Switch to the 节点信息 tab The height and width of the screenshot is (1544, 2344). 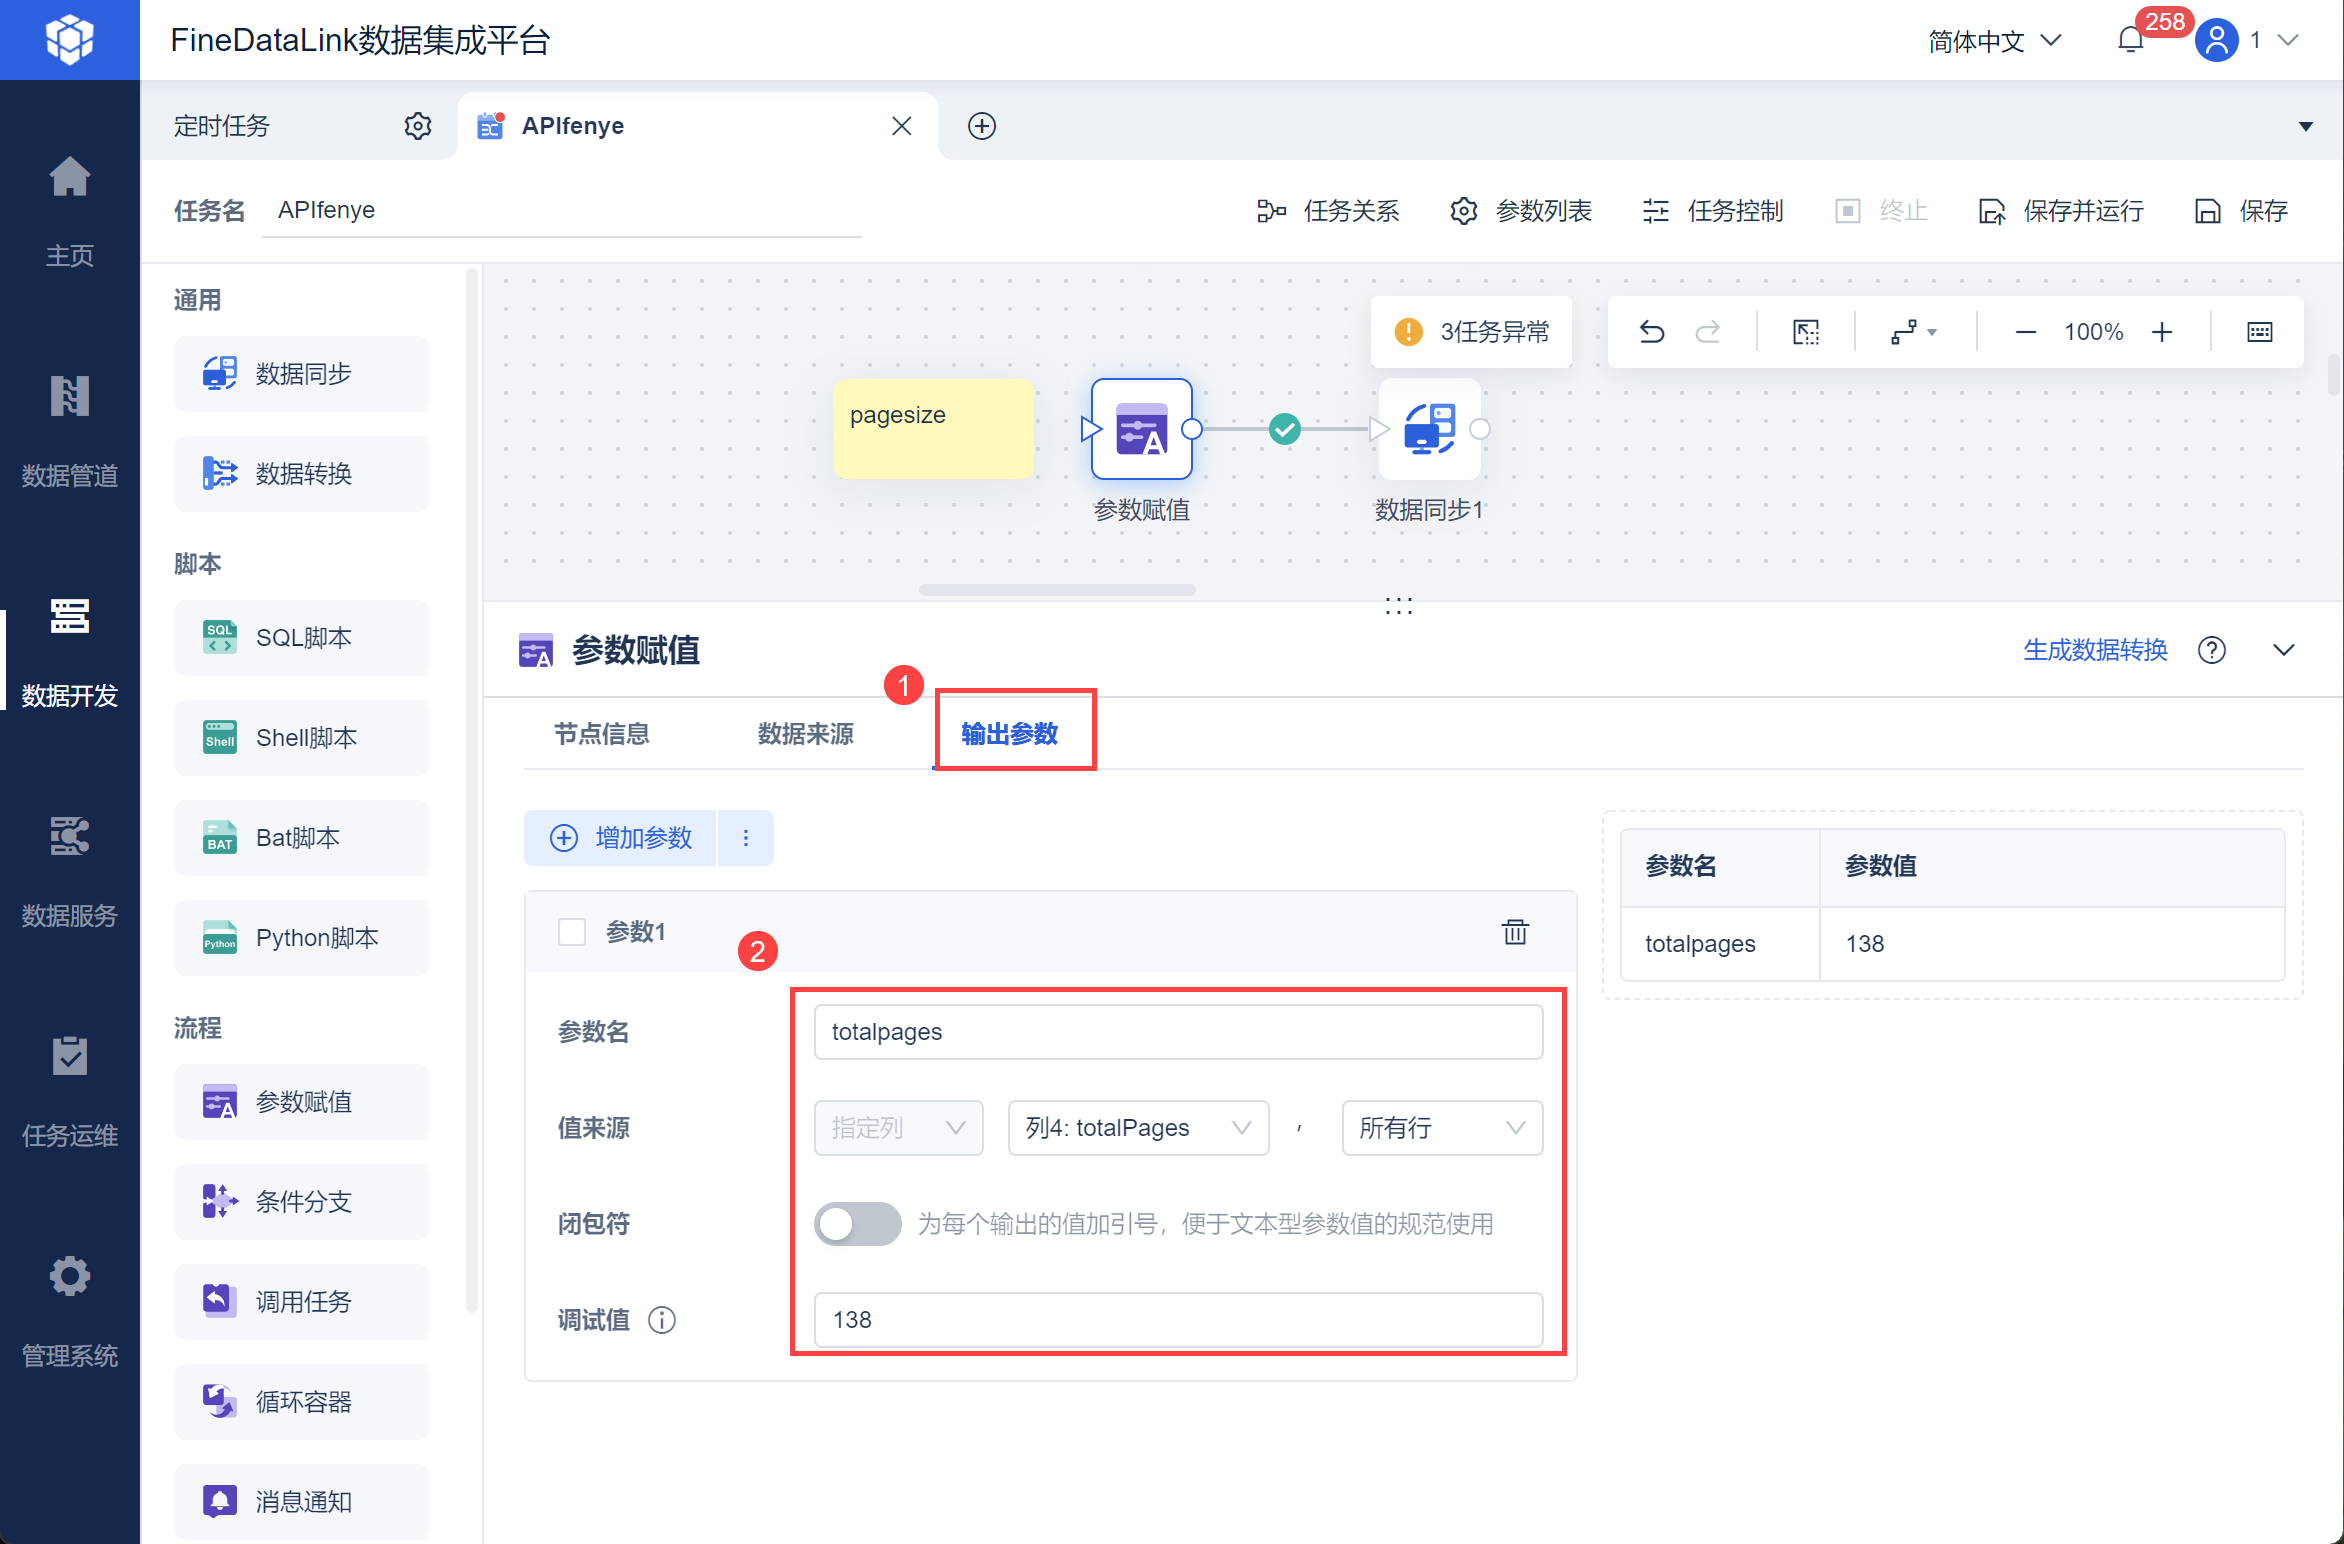point(602,734)
